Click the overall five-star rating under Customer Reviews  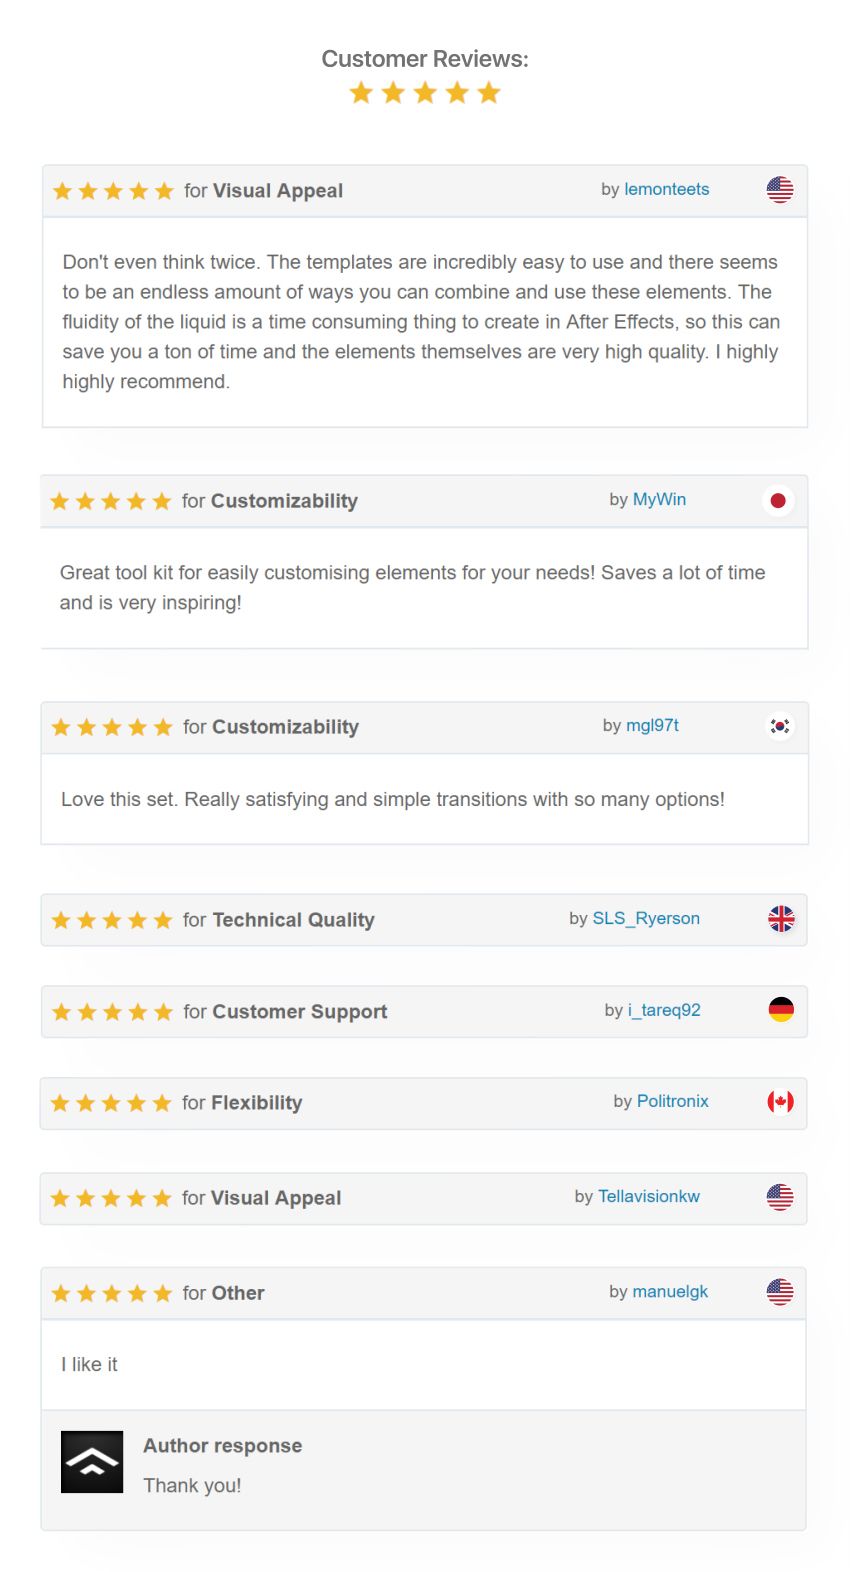(x=425, y=93)
